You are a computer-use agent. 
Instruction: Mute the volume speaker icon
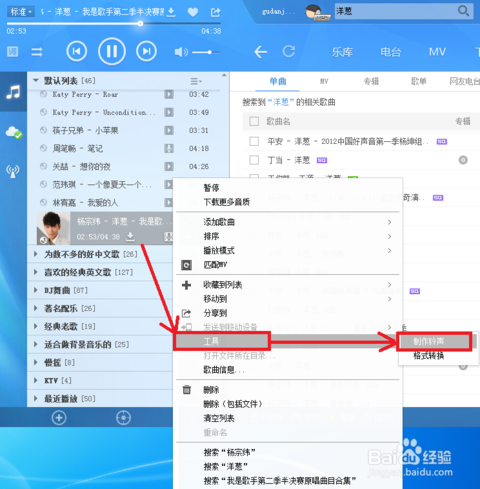click(x=181, y=52)
